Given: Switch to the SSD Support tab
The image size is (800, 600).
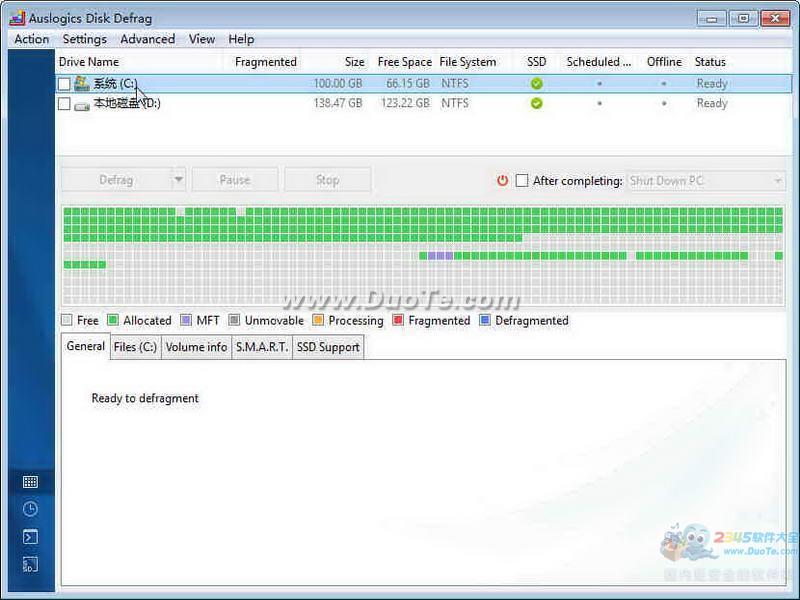Looking at the screenshot, I should (x=328, y=347).
